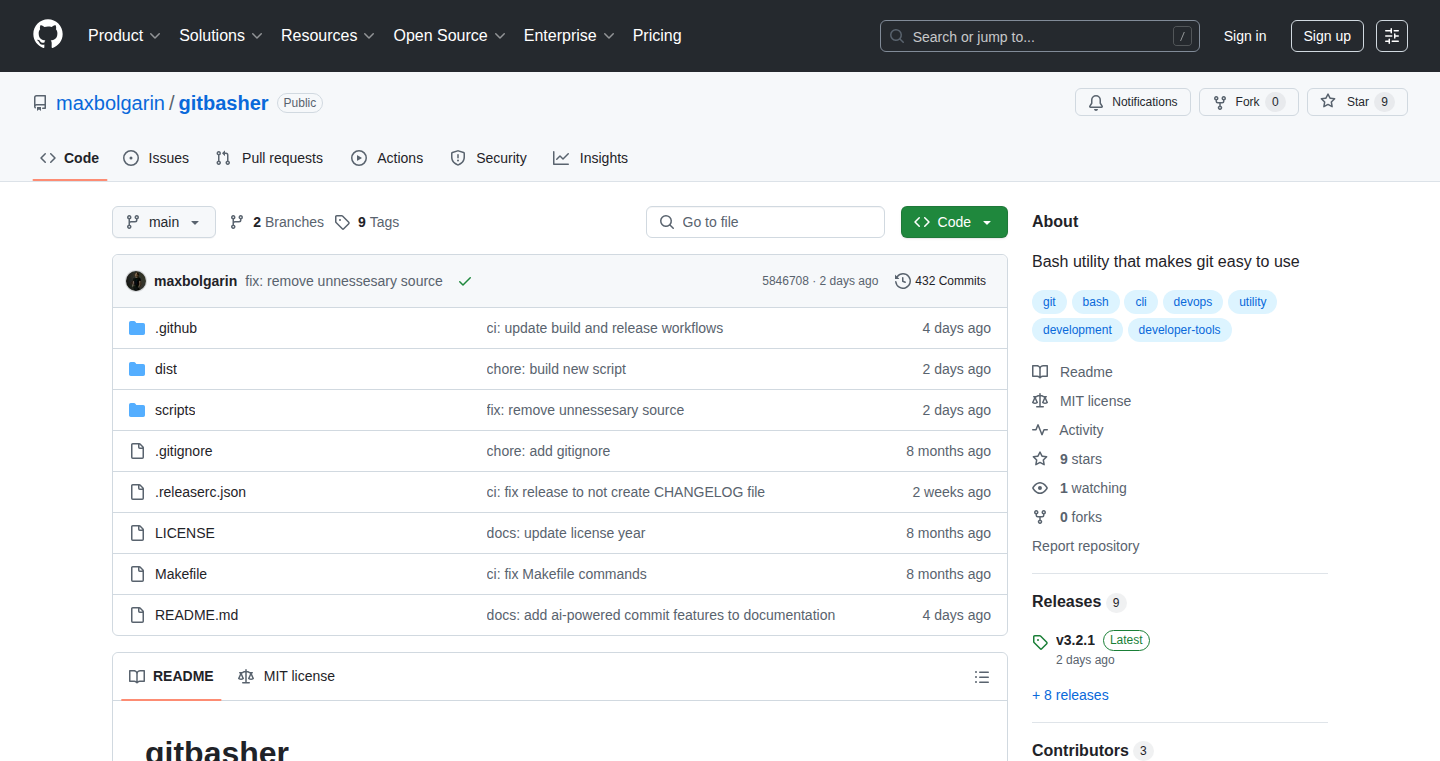Open the scripts folder
The image size is (1440, 761).
[175, 410]
